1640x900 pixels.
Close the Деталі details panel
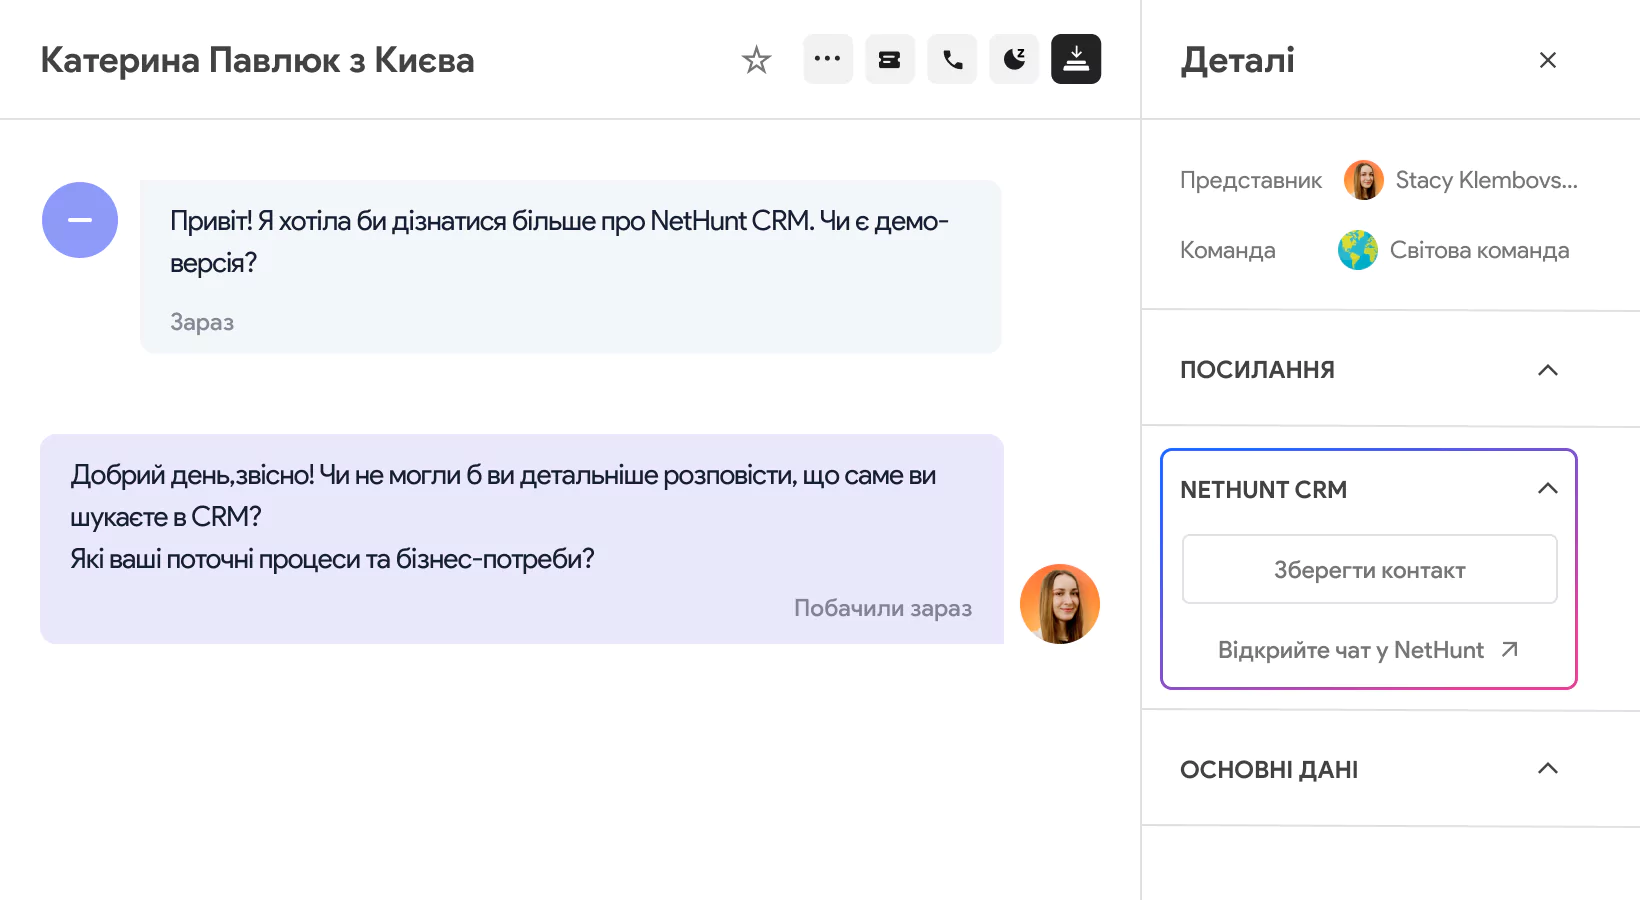[x=1548, y=60]
